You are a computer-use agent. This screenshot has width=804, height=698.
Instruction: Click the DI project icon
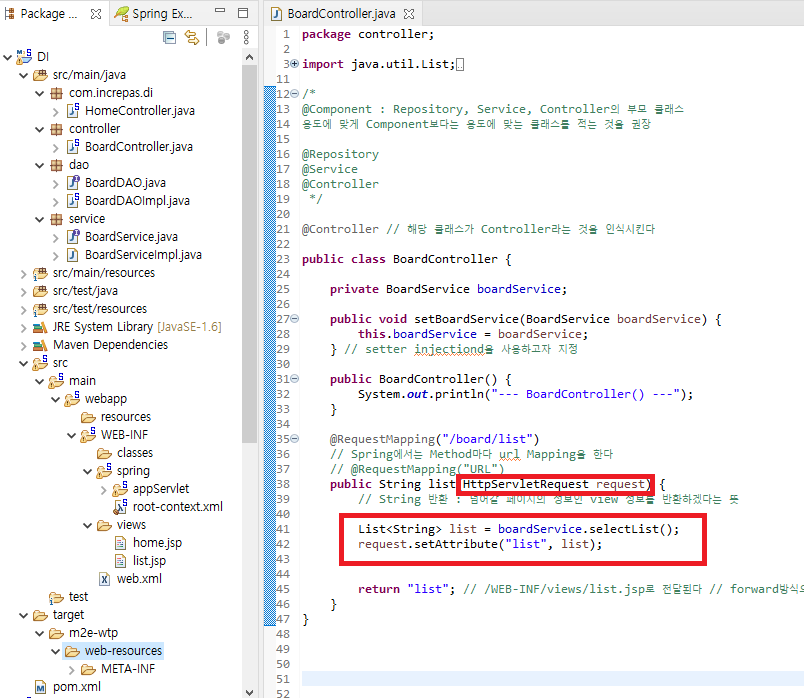[24, 56]
